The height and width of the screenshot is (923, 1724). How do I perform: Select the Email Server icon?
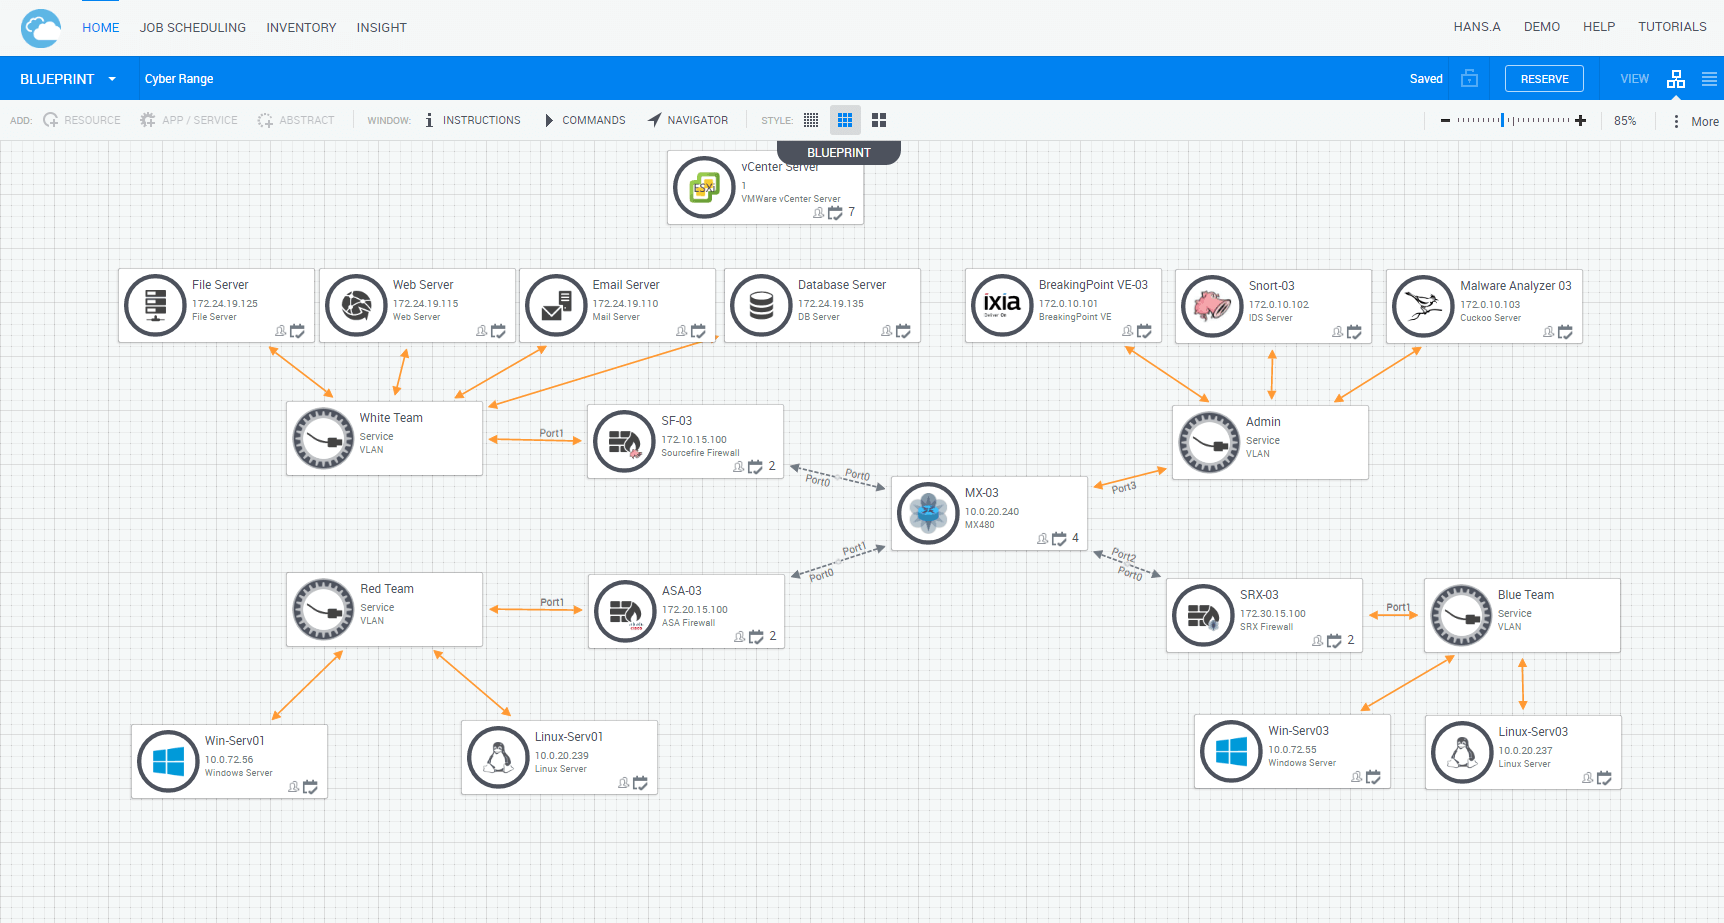[556, 305]
